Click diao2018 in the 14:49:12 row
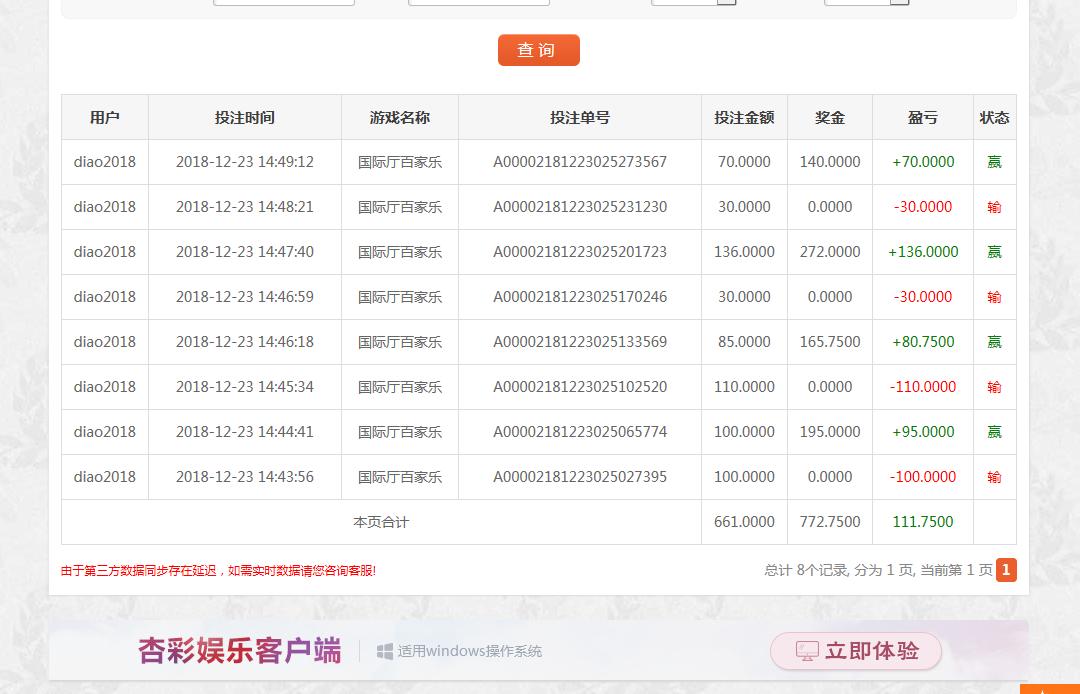1080x694 pixels. (x=105, y=162)
